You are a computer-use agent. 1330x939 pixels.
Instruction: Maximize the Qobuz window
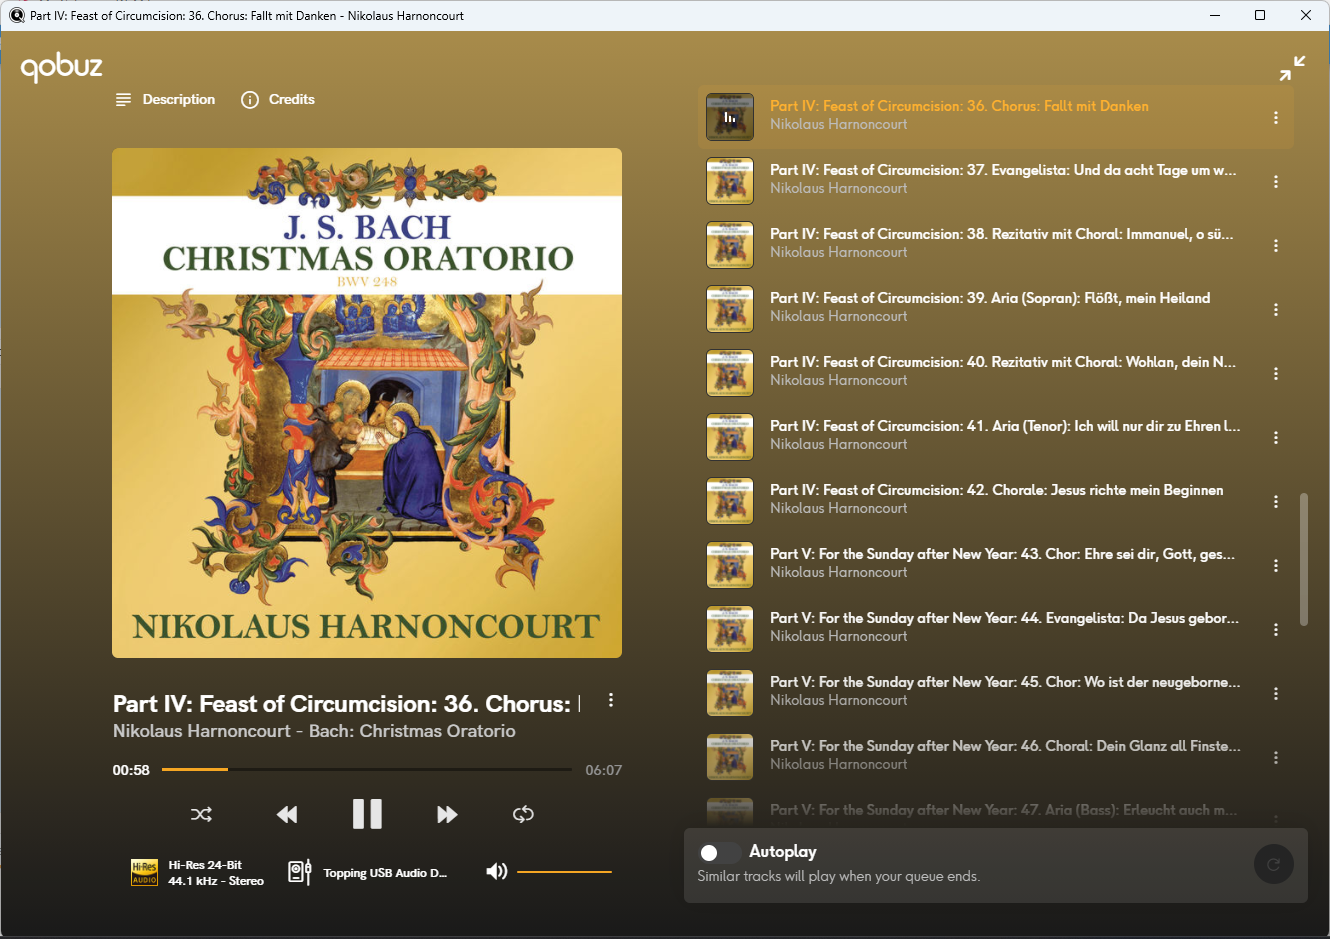pyautogui.click(x=1260, y=15)
